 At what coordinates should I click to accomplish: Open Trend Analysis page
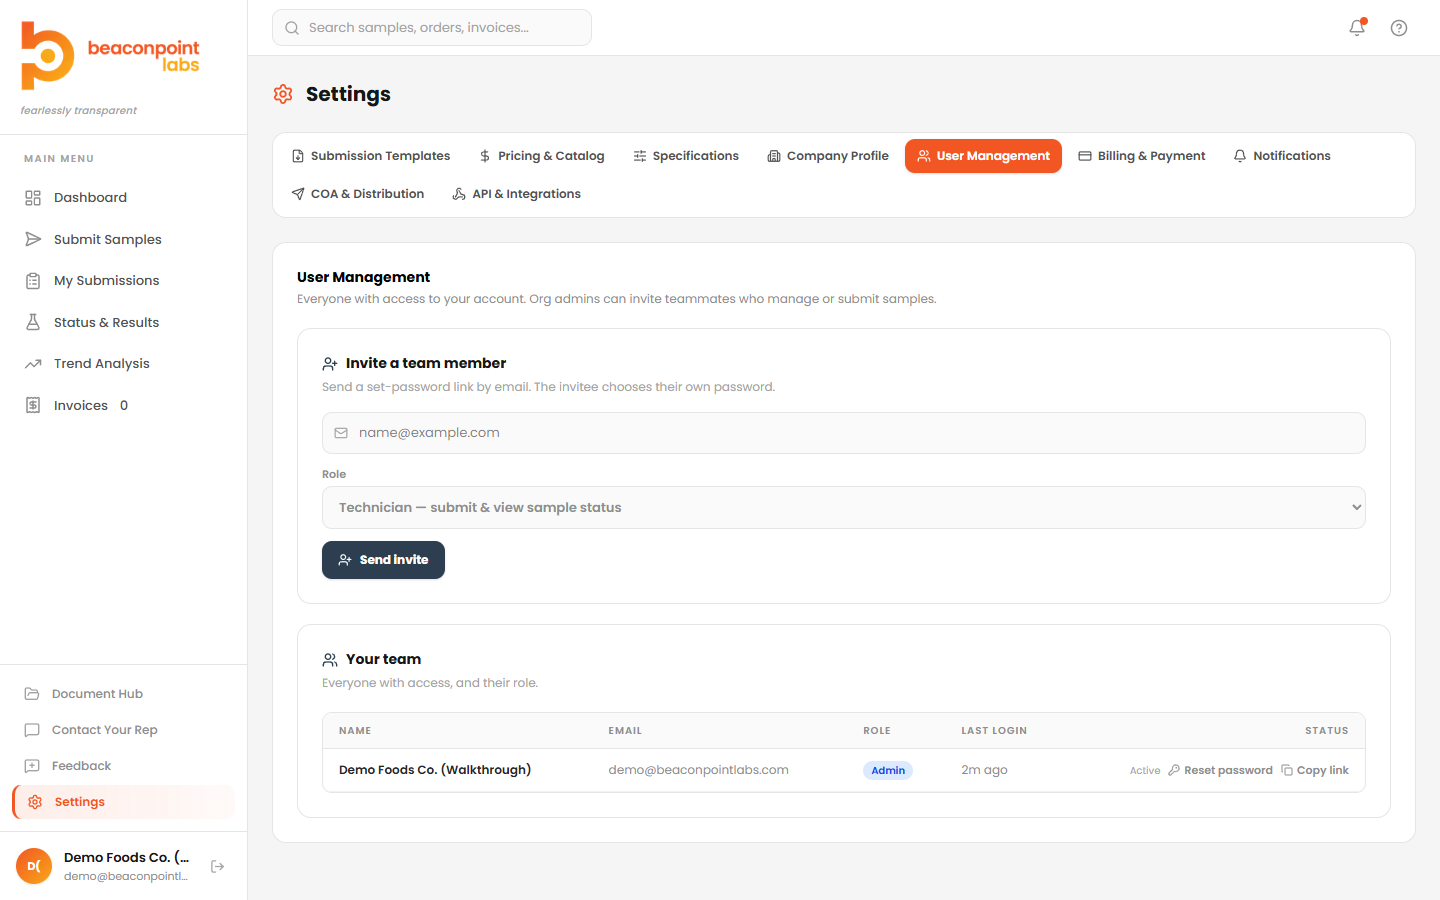(x=124, y=364)
